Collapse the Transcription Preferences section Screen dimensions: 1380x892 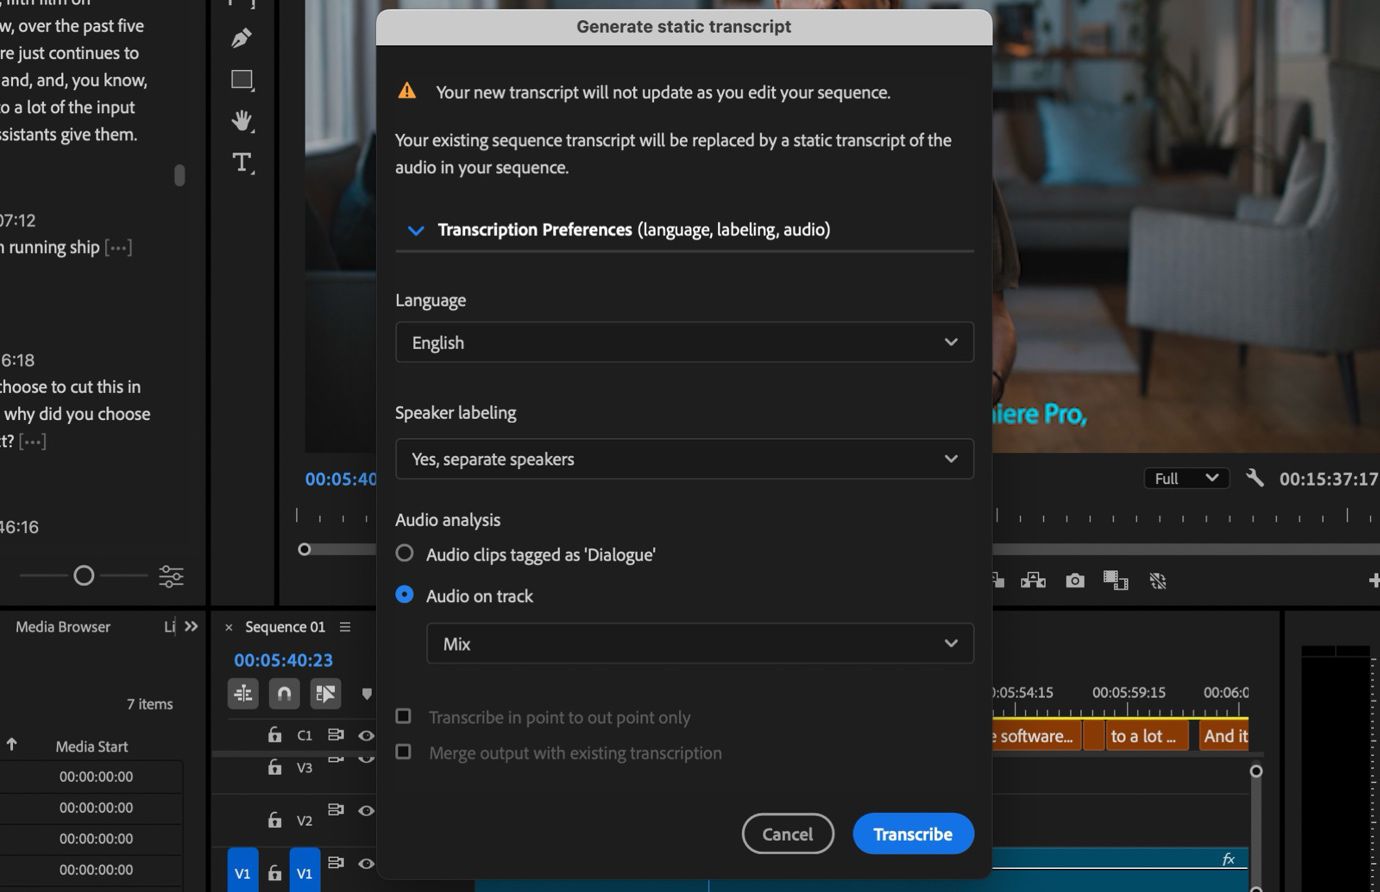415,230
